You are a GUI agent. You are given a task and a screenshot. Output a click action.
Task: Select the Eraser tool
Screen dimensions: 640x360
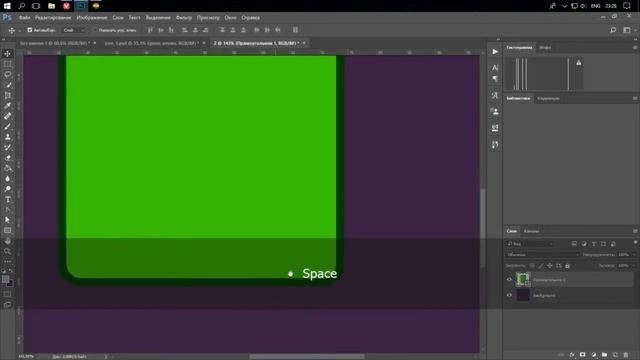tap(7, 158)
